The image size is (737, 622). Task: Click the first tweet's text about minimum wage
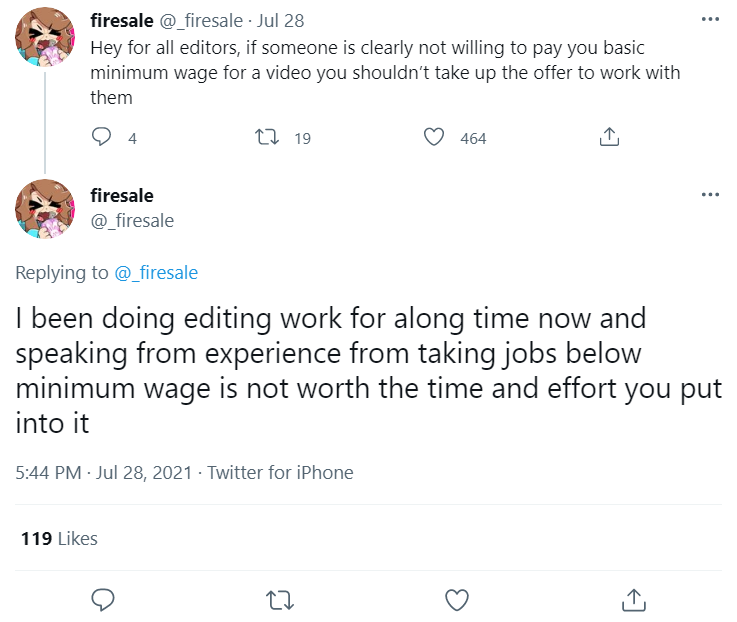(x=385, y=73)
